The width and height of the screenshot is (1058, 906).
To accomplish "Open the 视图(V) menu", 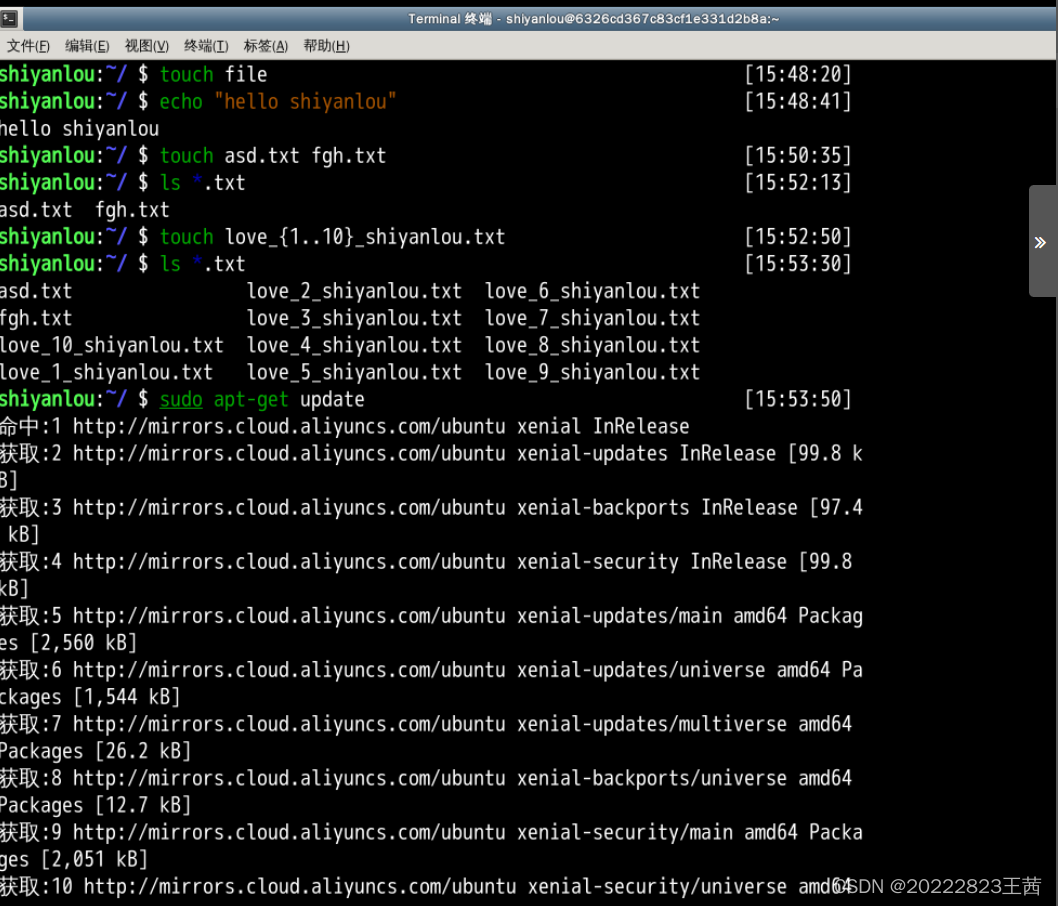I will (146, 46).
